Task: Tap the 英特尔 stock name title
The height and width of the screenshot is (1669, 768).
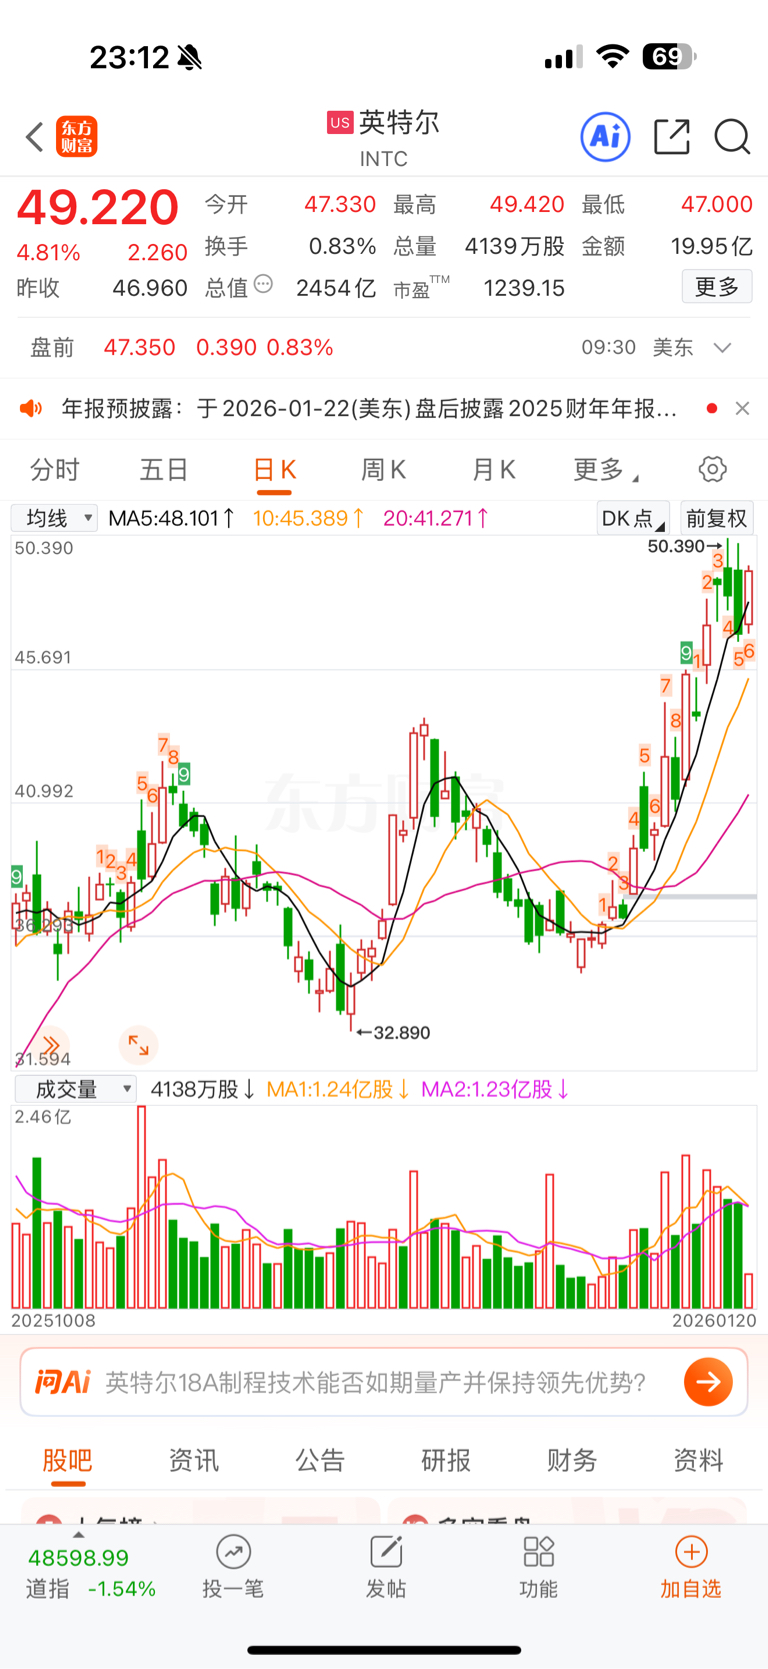Action: (399, 122)
